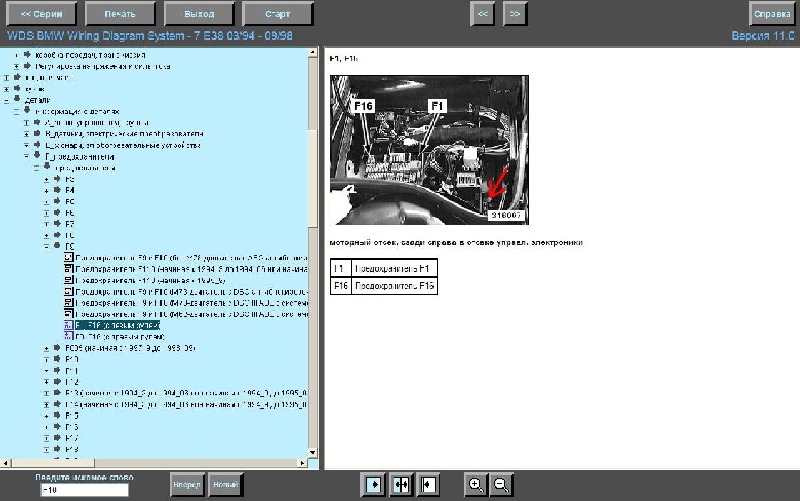
Task: Go to next page with >> button
Action: pyautogui.click(x=515, y=14)
